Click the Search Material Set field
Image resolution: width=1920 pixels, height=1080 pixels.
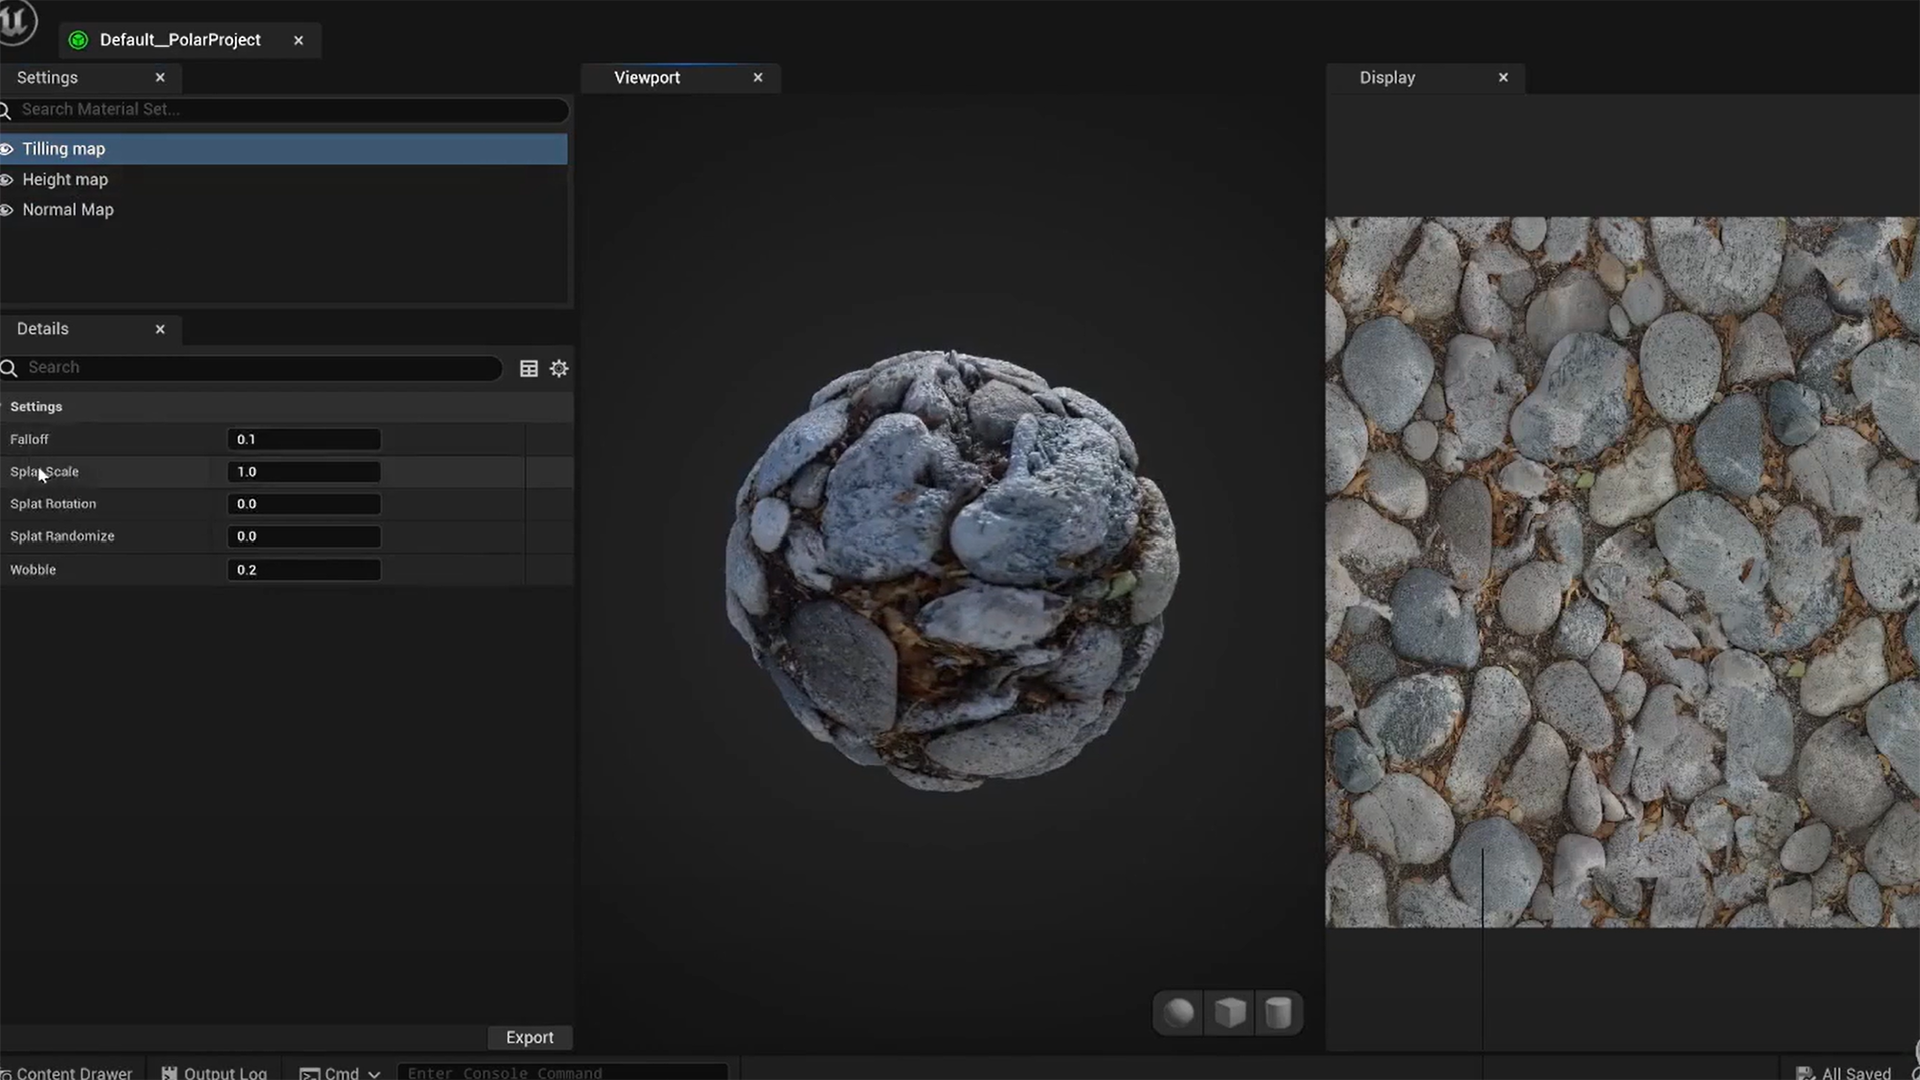[x=285, y=110]
